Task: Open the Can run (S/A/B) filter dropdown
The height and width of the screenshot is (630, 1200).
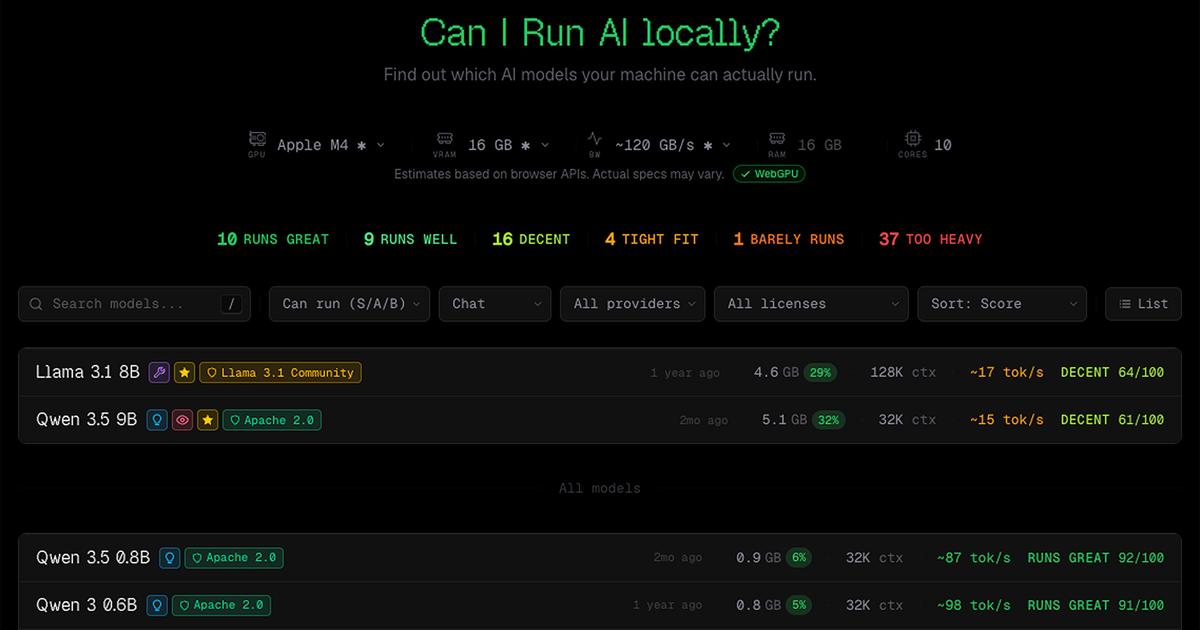Action: (x=350, y=304)
